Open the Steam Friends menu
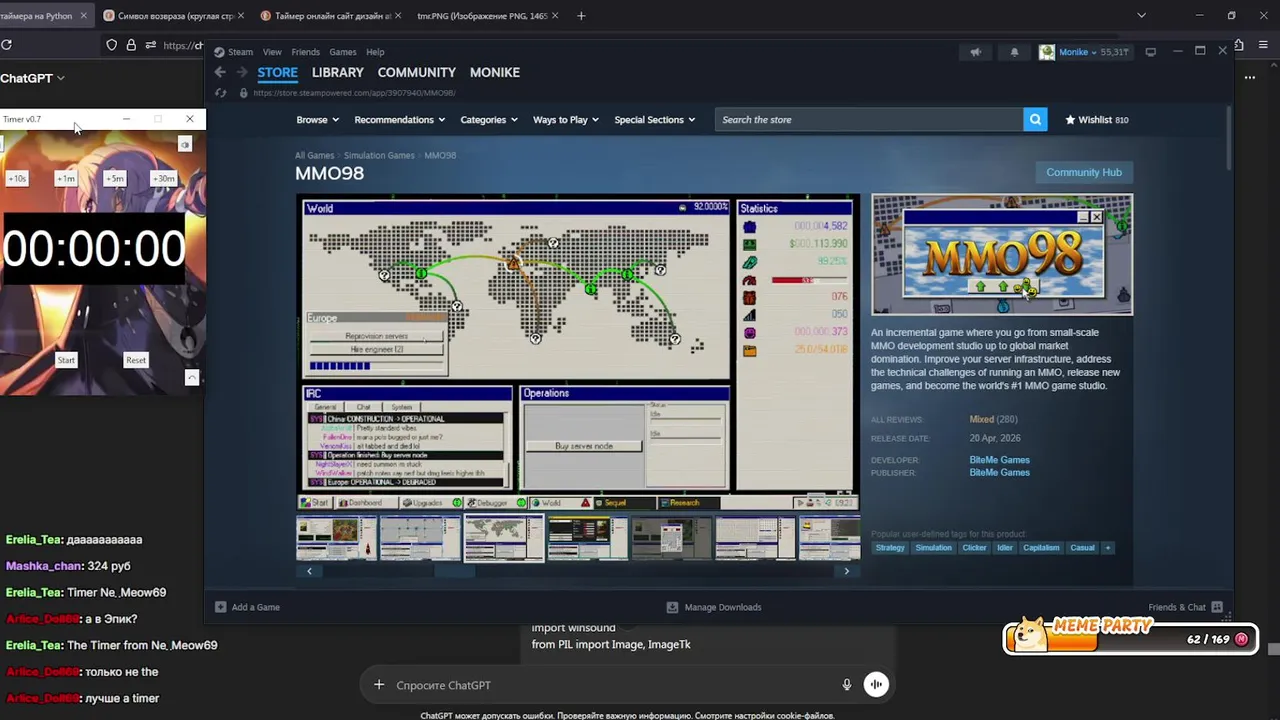Screen dimensions: 1280x720 pyautogui.click(x=305, y=52)
